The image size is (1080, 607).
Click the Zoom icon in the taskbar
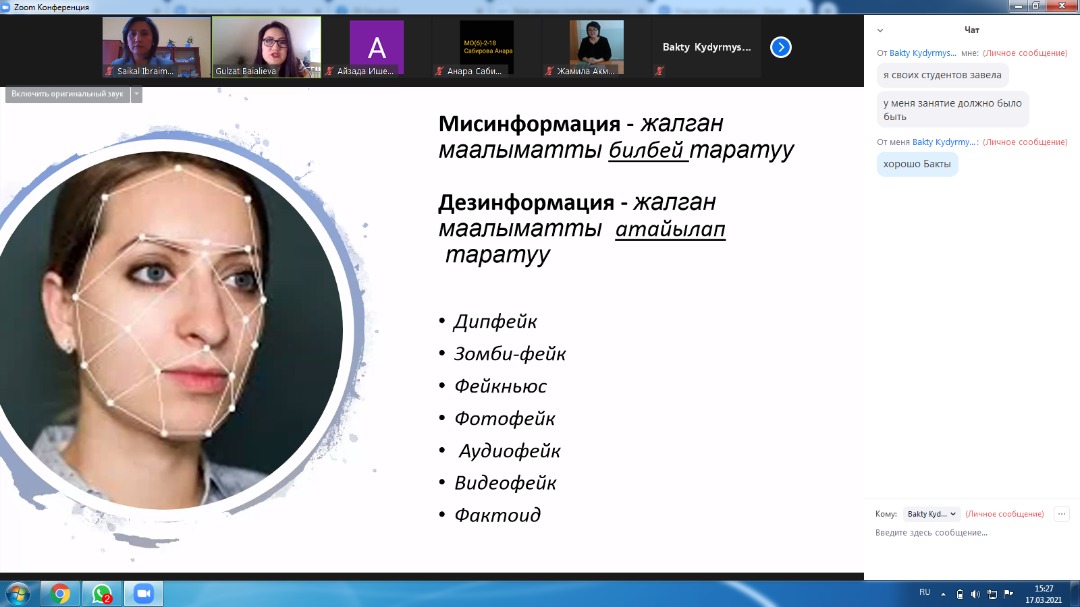click(142, 593)
